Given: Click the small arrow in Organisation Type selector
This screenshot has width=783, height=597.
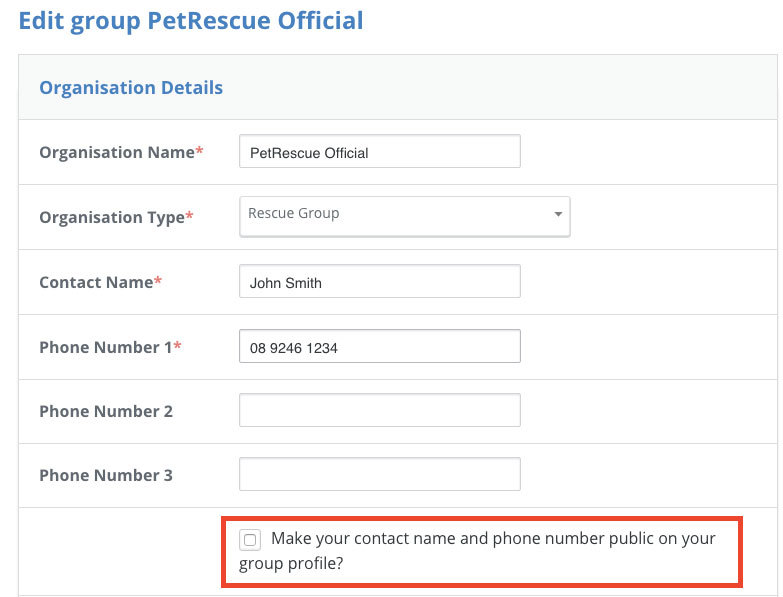Looking at the screenshot, I should click(x=558, y=214).
